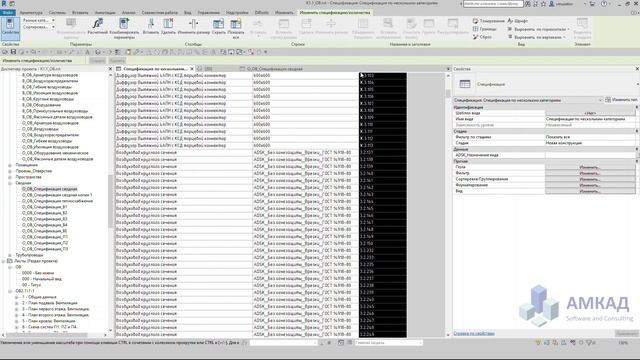Click Изменить for Сортировка/Группирование
Viewport: 640px width, 360px height.
click(x=590, y=179)
